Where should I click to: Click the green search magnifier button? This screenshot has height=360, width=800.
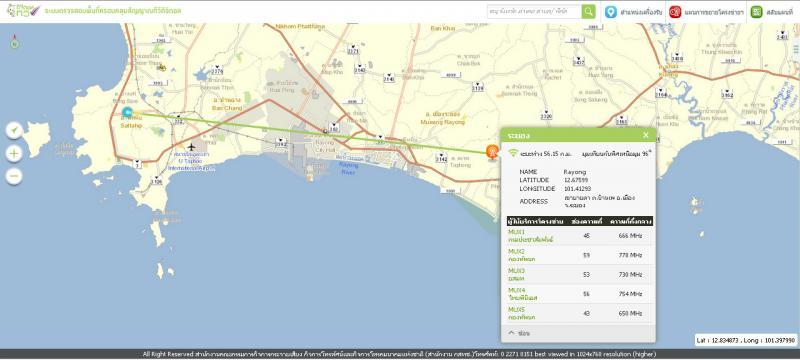click(588, 12)
